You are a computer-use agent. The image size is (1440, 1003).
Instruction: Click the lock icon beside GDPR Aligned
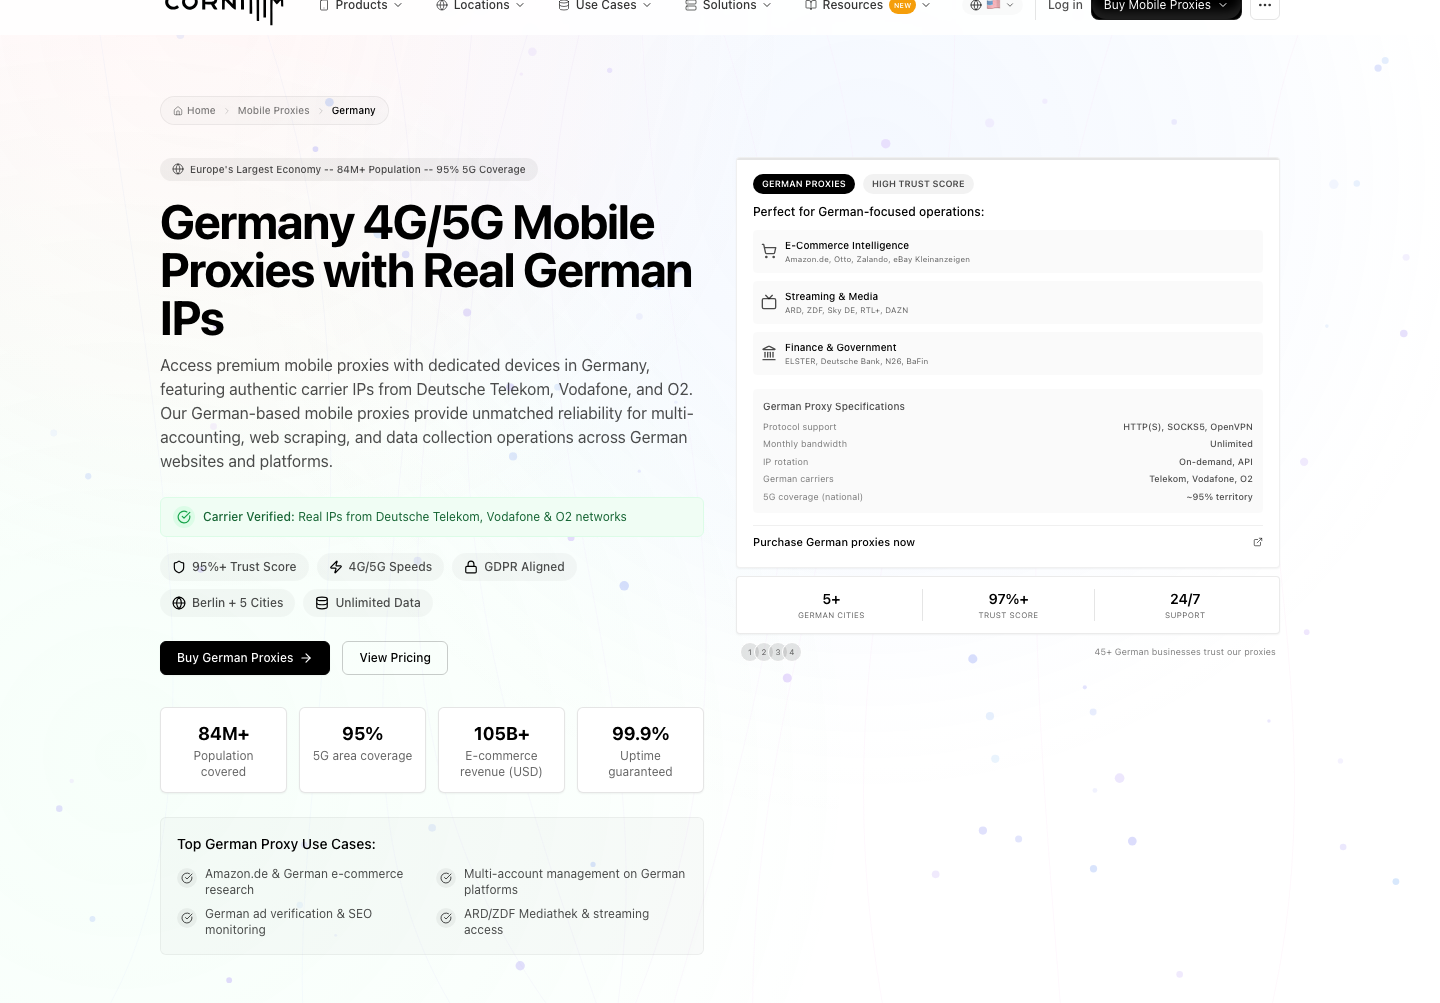click(x=471, y=567)
